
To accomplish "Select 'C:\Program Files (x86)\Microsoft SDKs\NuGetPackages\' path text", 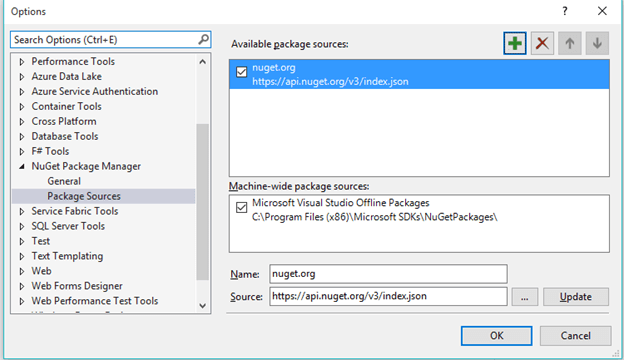I will click(x=375, y=217).
